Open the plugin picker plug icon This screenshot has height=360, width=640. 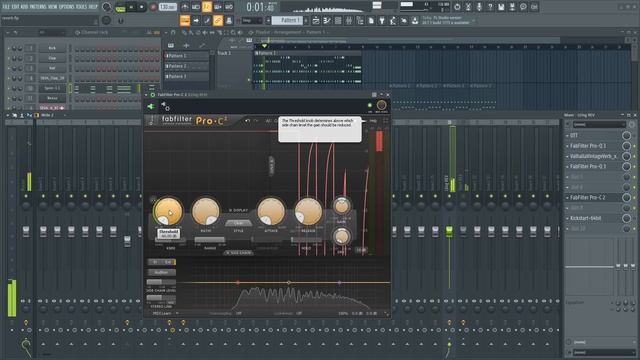click(382, 20)
